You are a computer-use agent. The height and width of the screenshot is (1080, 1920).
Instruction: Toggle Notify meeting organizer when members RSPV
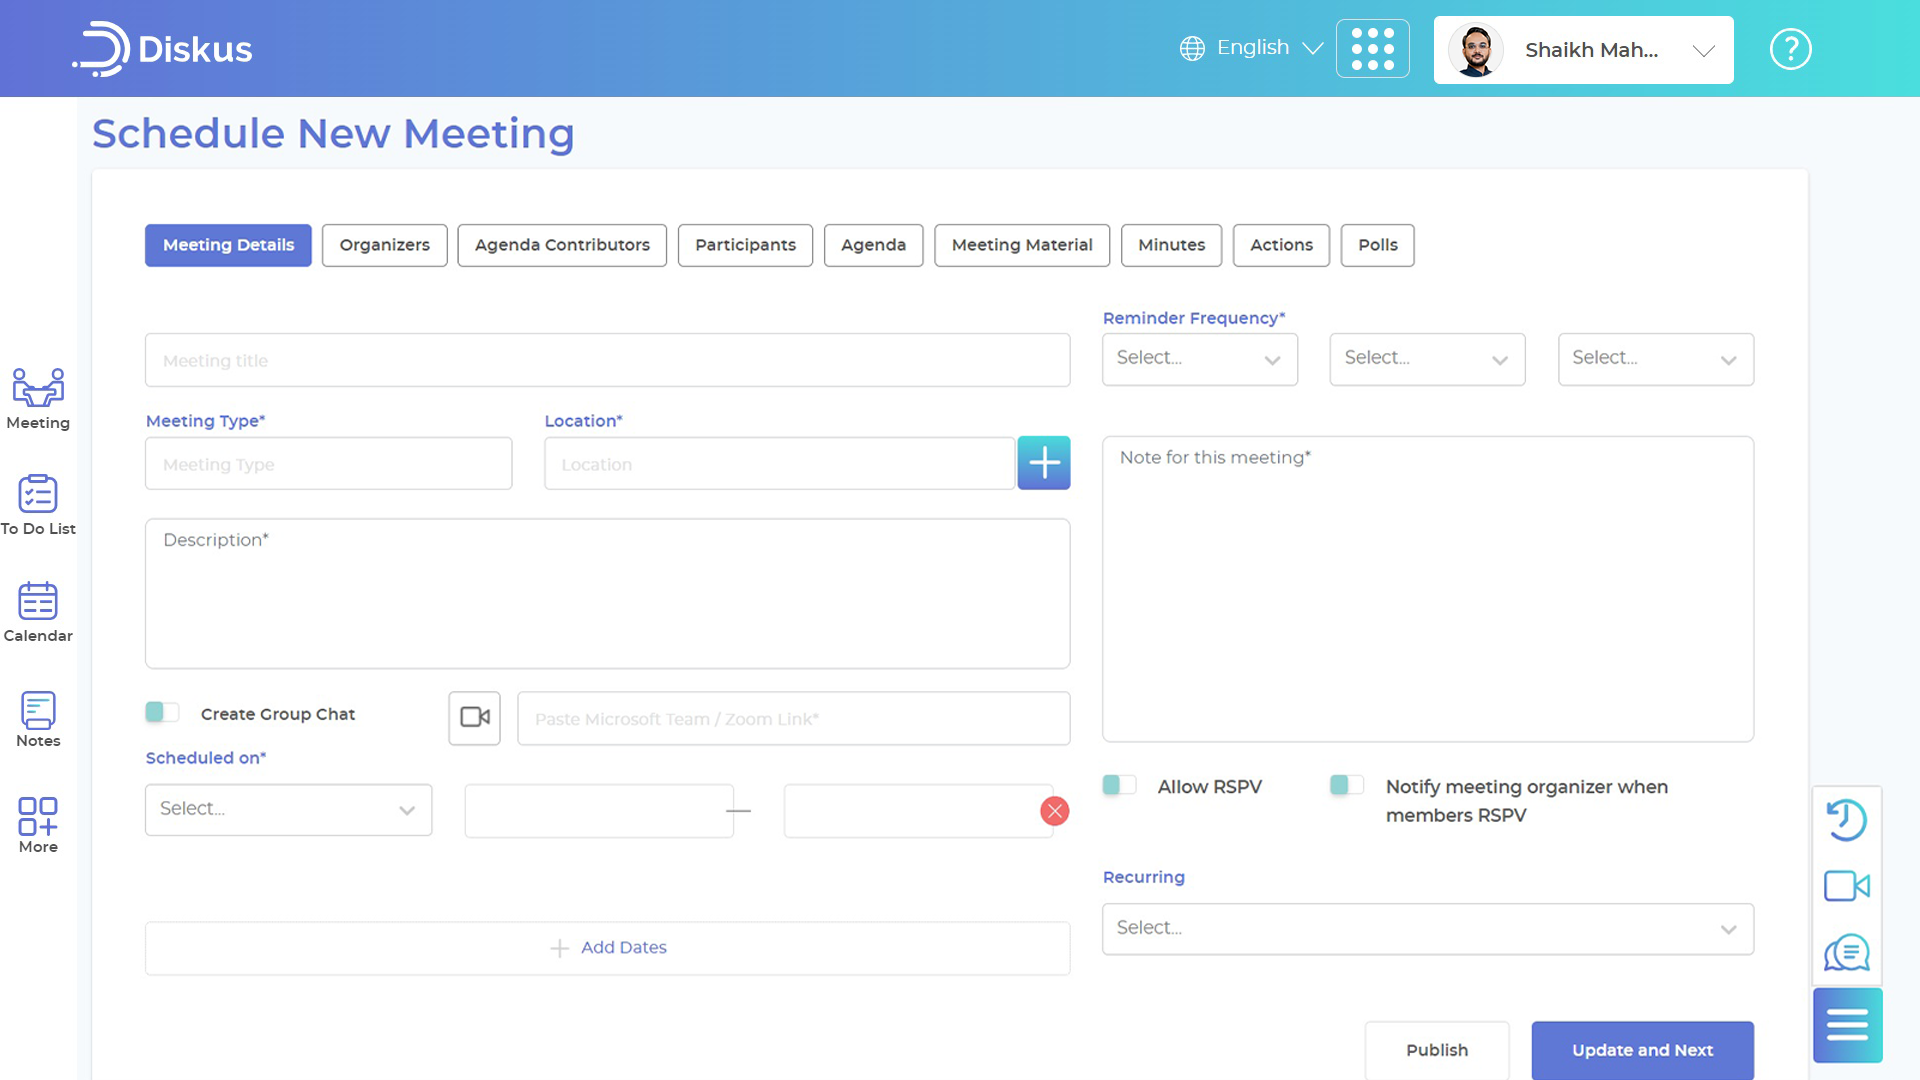pyautogui.click(x=1346, y=785)
